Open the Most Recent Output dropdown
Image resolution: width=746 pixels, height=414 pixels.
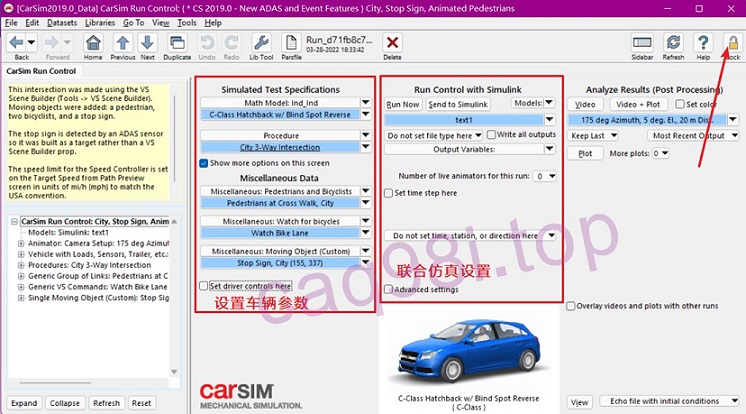click(693, 136)
